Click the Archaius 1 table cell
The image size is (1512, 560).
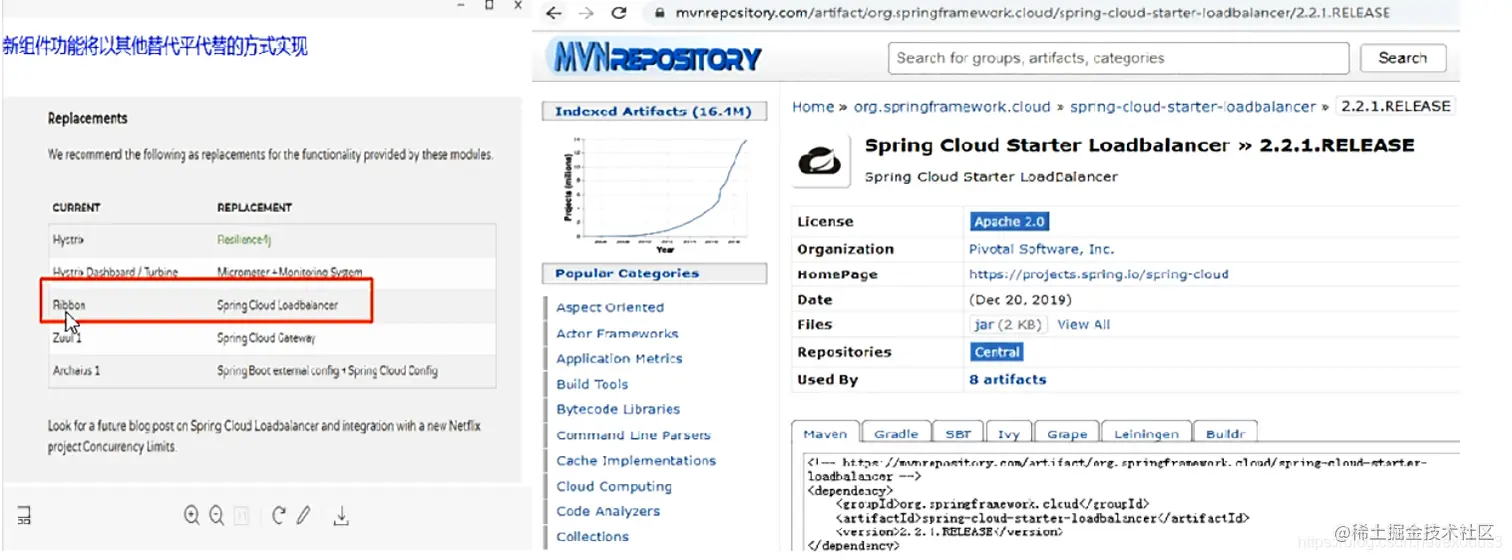point(76,371)
